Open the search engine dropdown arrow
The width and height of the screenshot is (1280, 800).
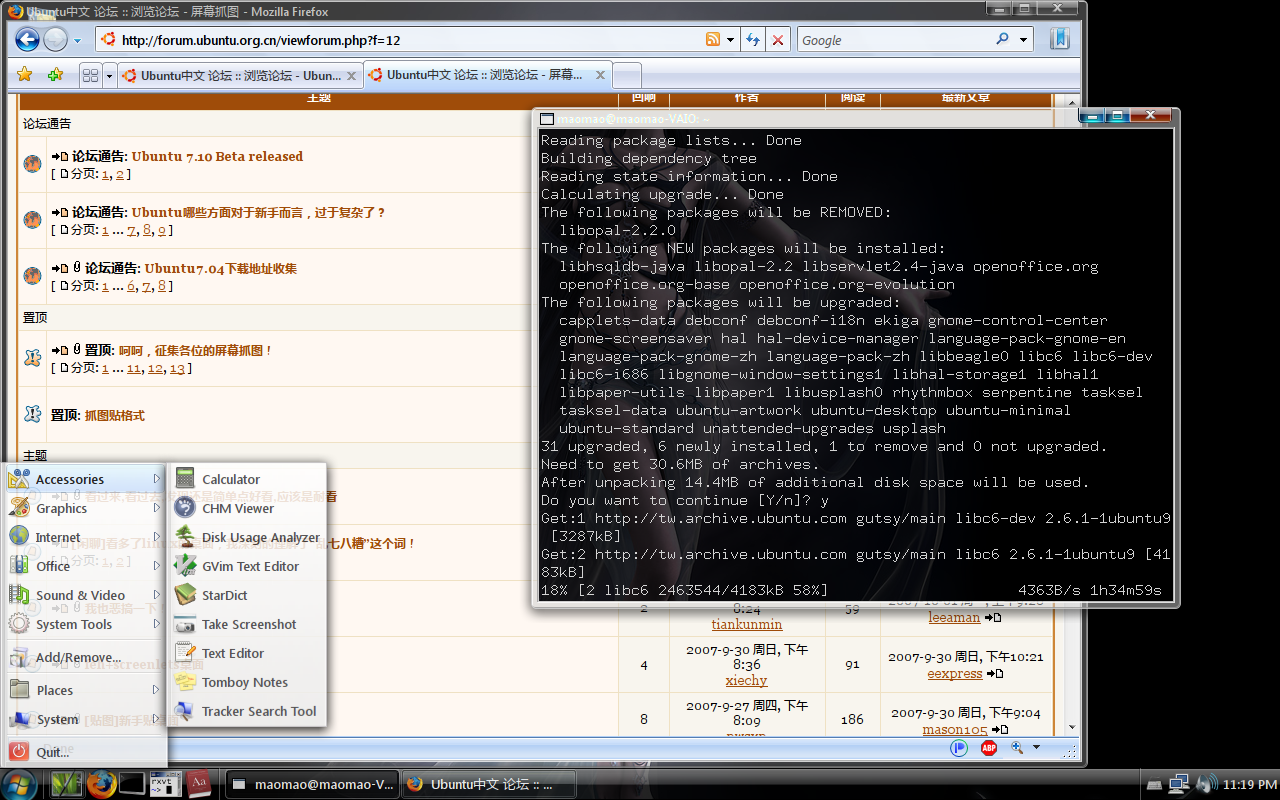[1023, 40]
